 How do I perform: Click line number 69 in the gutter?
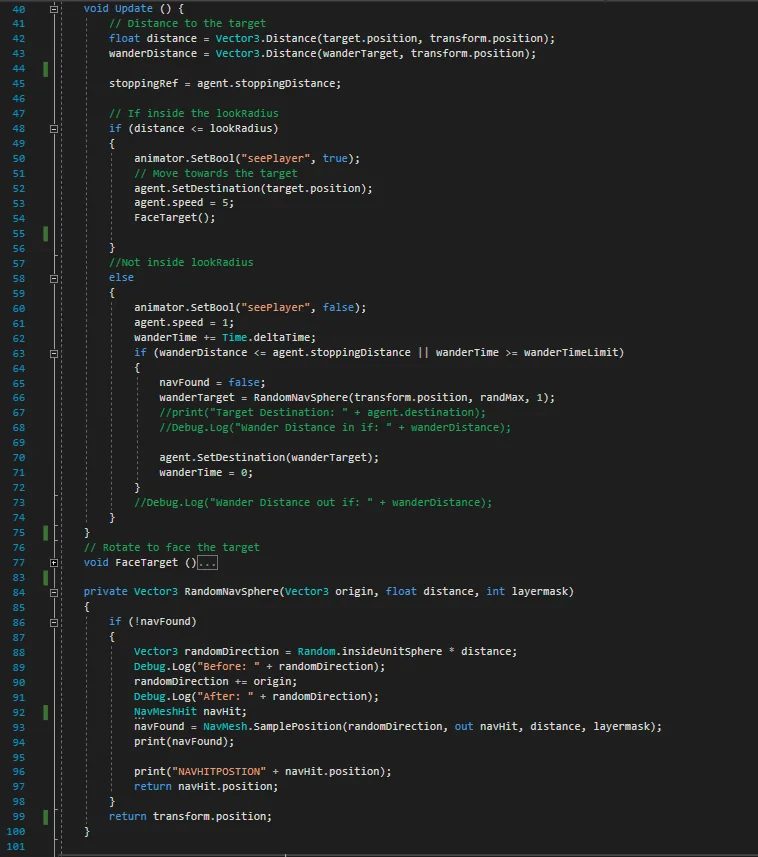pyautogui.click(x=19, y=443)
